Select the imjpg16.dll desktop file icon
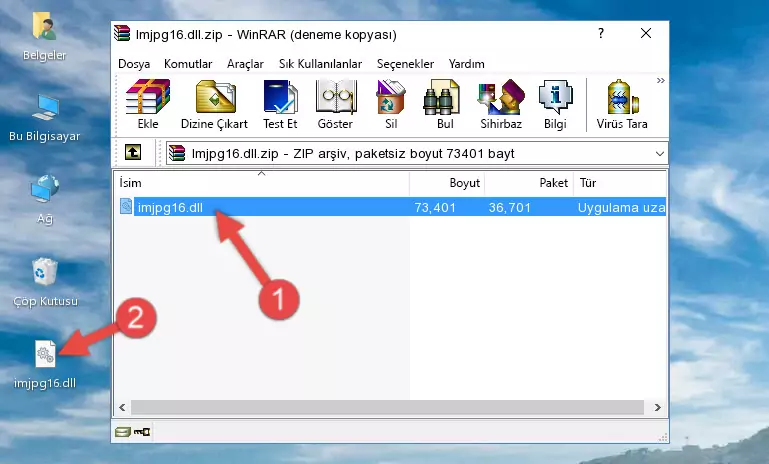Screen dimensions: 769x464 (45, 365)
